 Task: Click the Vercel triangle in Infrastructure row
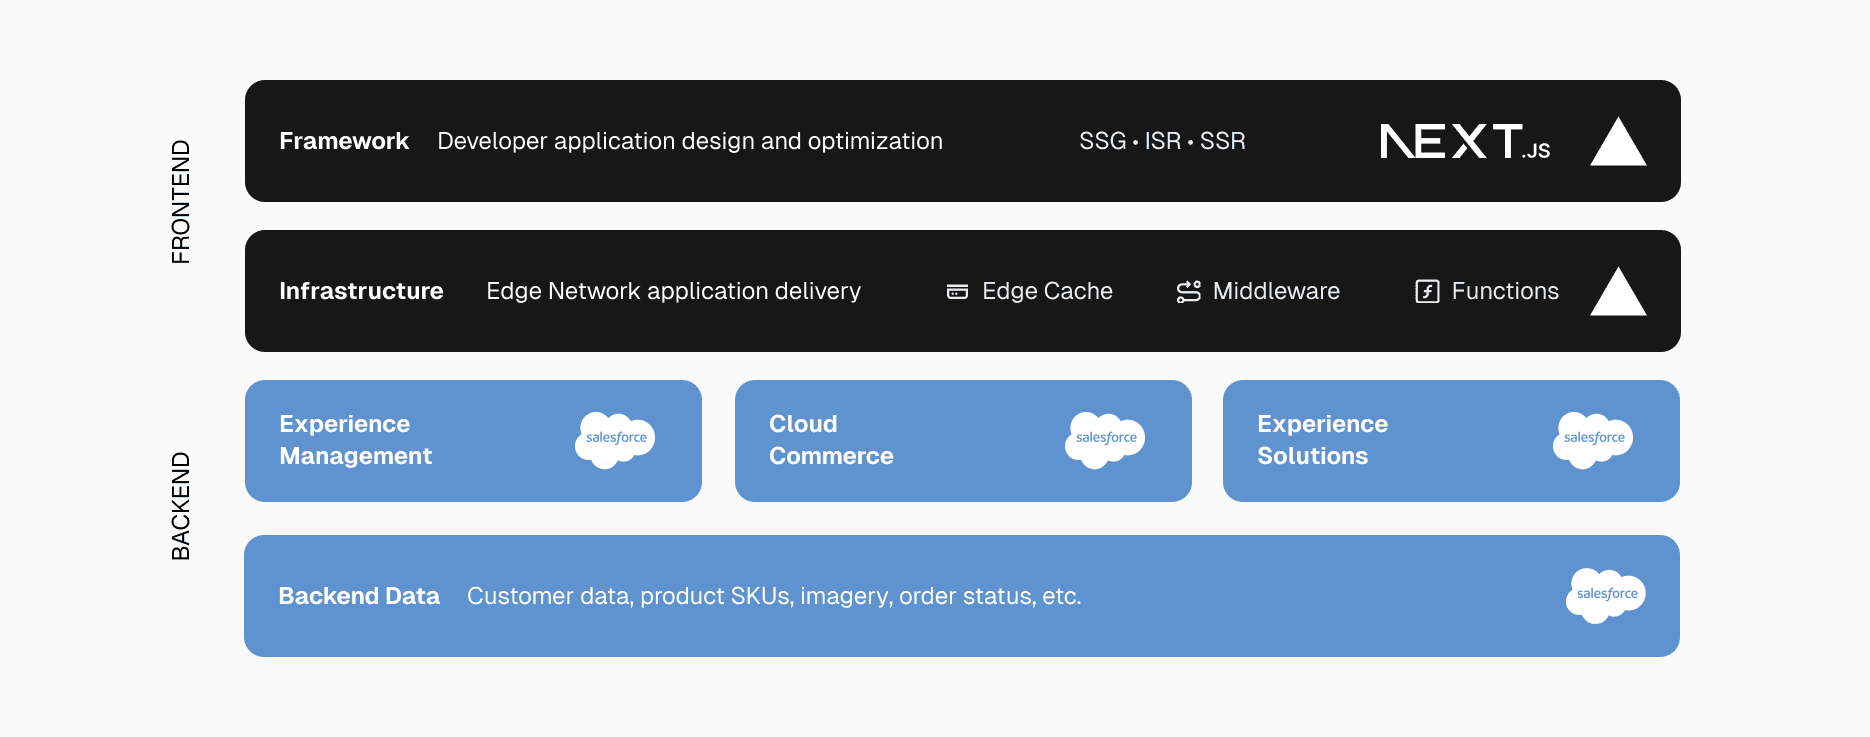coord(1618,293)
